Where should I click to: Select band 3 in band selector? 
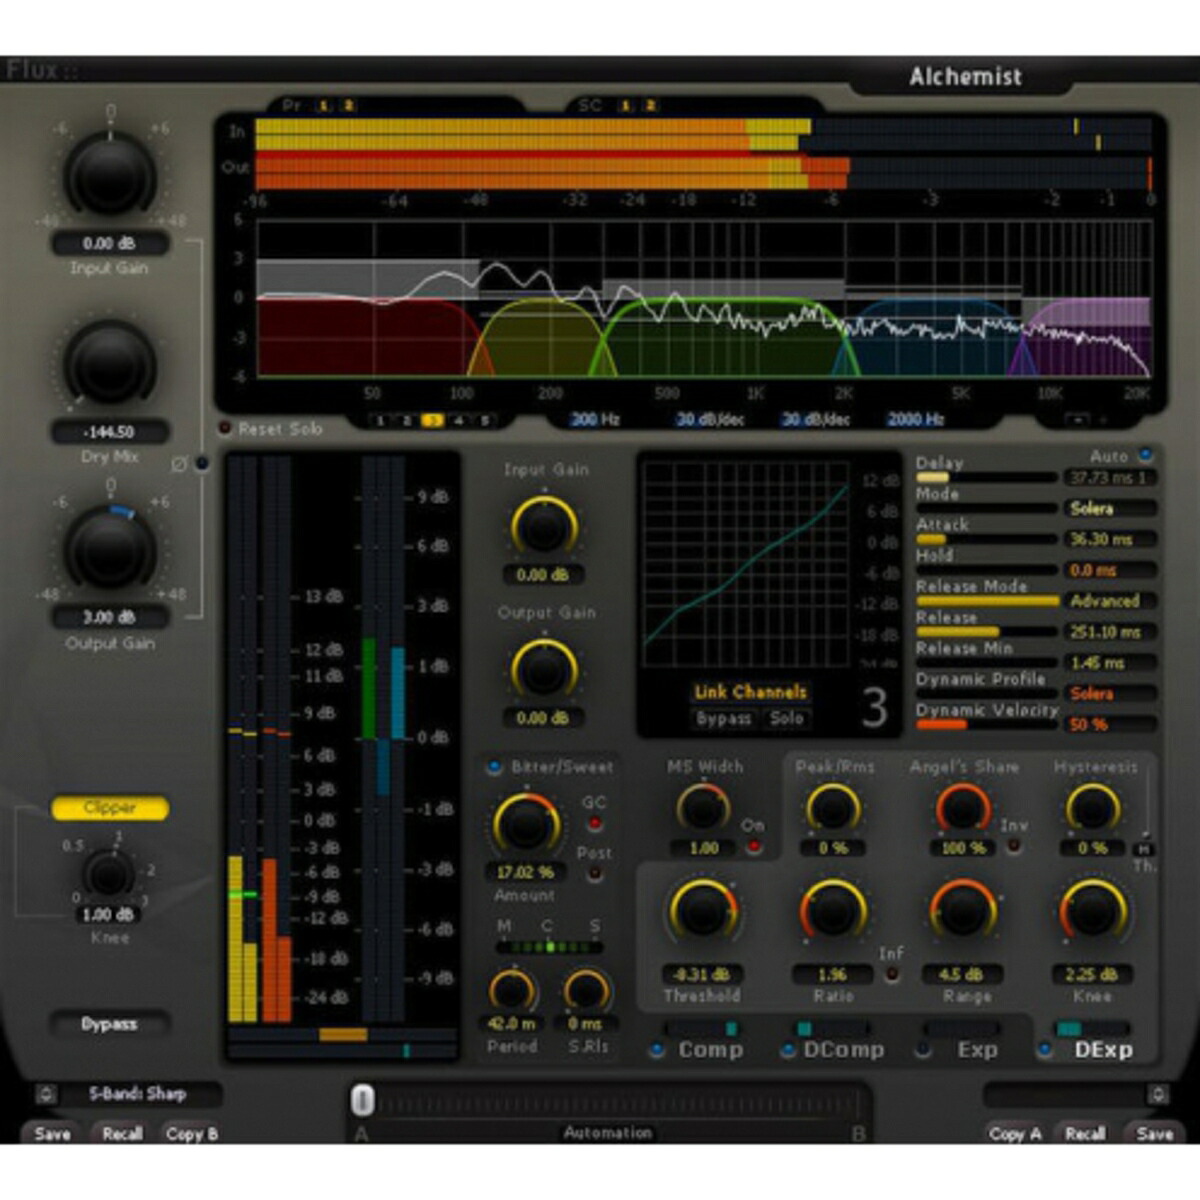click(432, 421)
